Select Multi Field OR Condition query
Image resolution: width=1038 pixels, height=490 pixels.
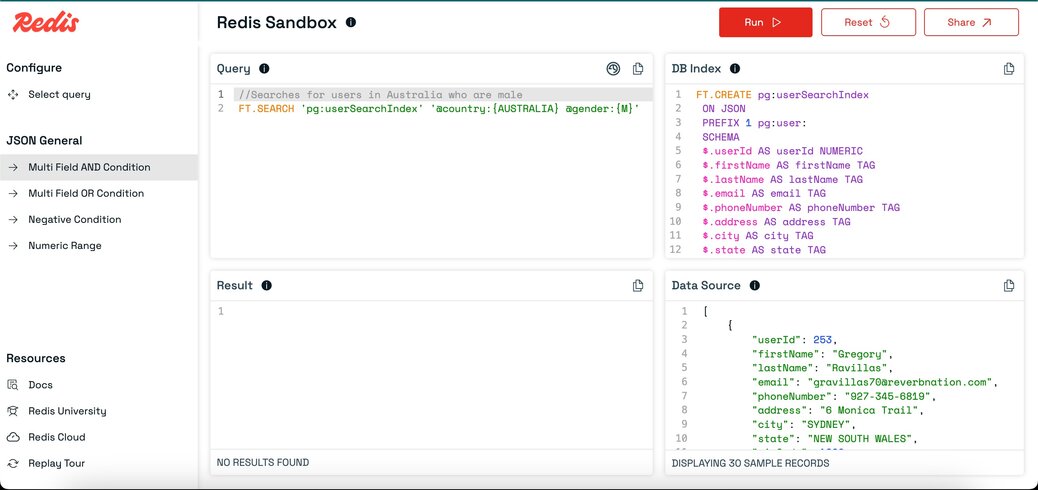pyautogui.click(x=85, y=193)
